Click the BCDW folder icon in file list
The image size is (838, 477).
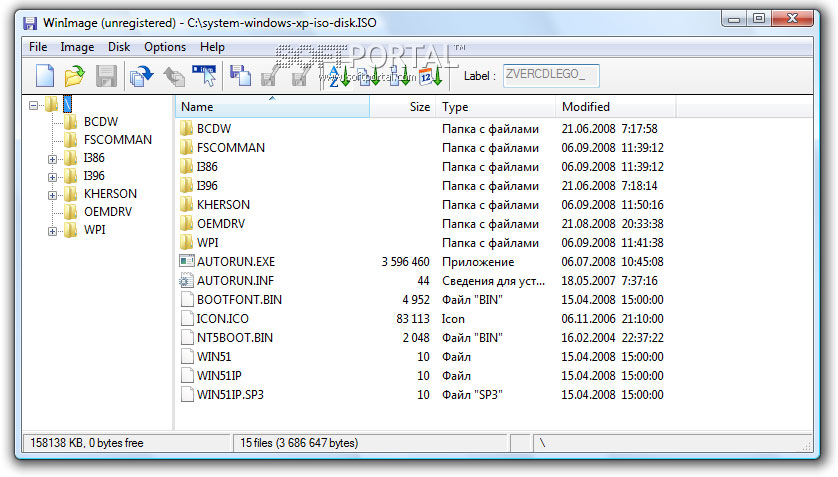click(187, 128)
